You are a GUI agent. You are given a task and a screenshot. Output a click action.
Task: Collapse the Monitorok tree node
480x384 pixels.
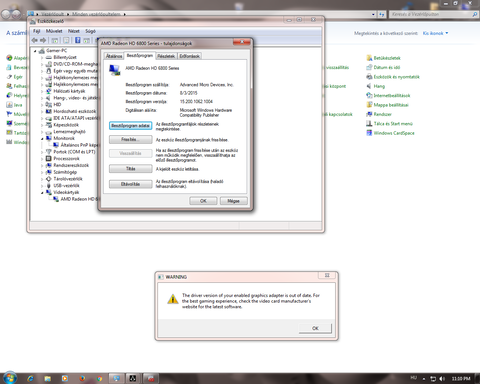point(42,138)
